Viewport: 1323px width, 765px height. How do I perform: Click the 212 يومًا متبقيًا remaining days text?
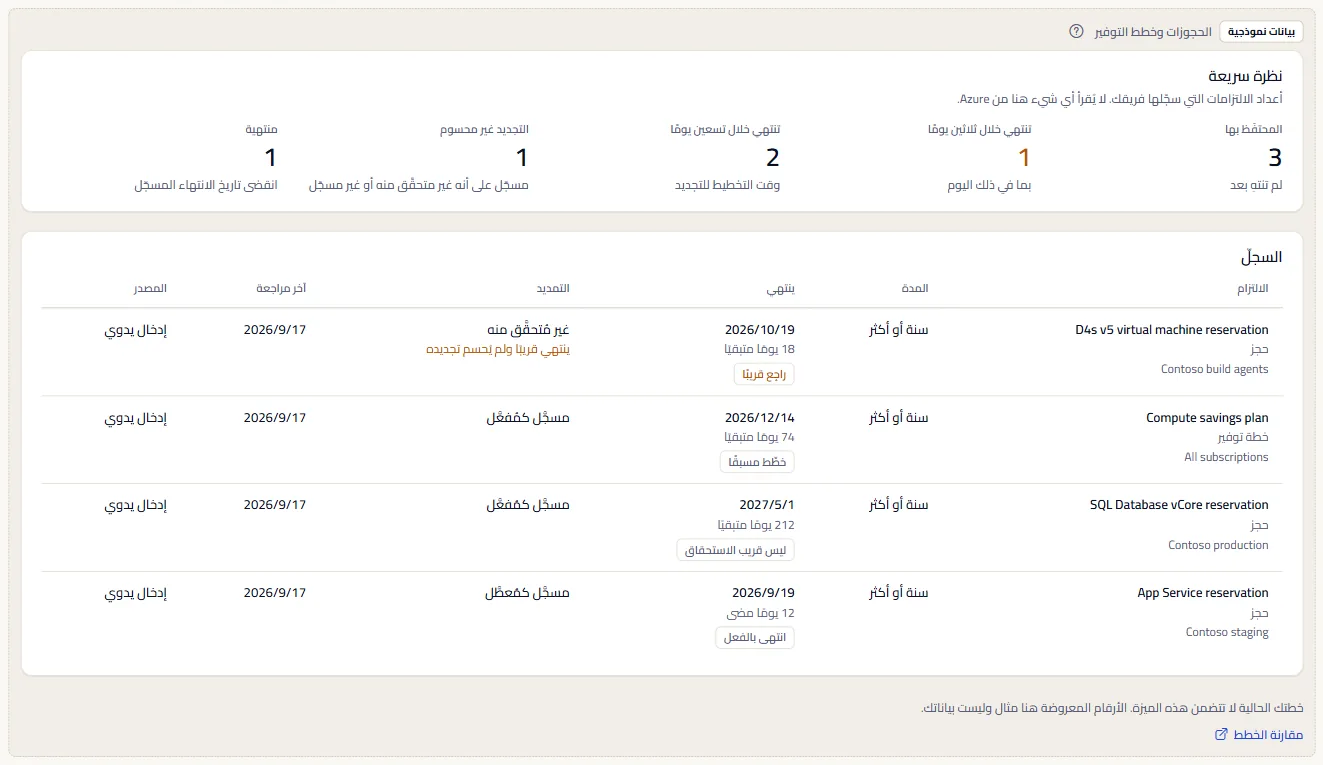click(756, 525)
